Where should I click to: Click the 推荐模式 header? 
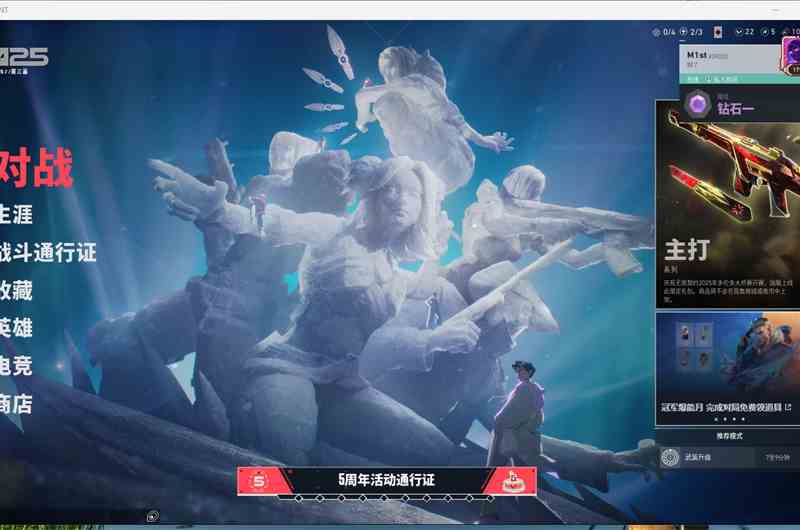730,436
